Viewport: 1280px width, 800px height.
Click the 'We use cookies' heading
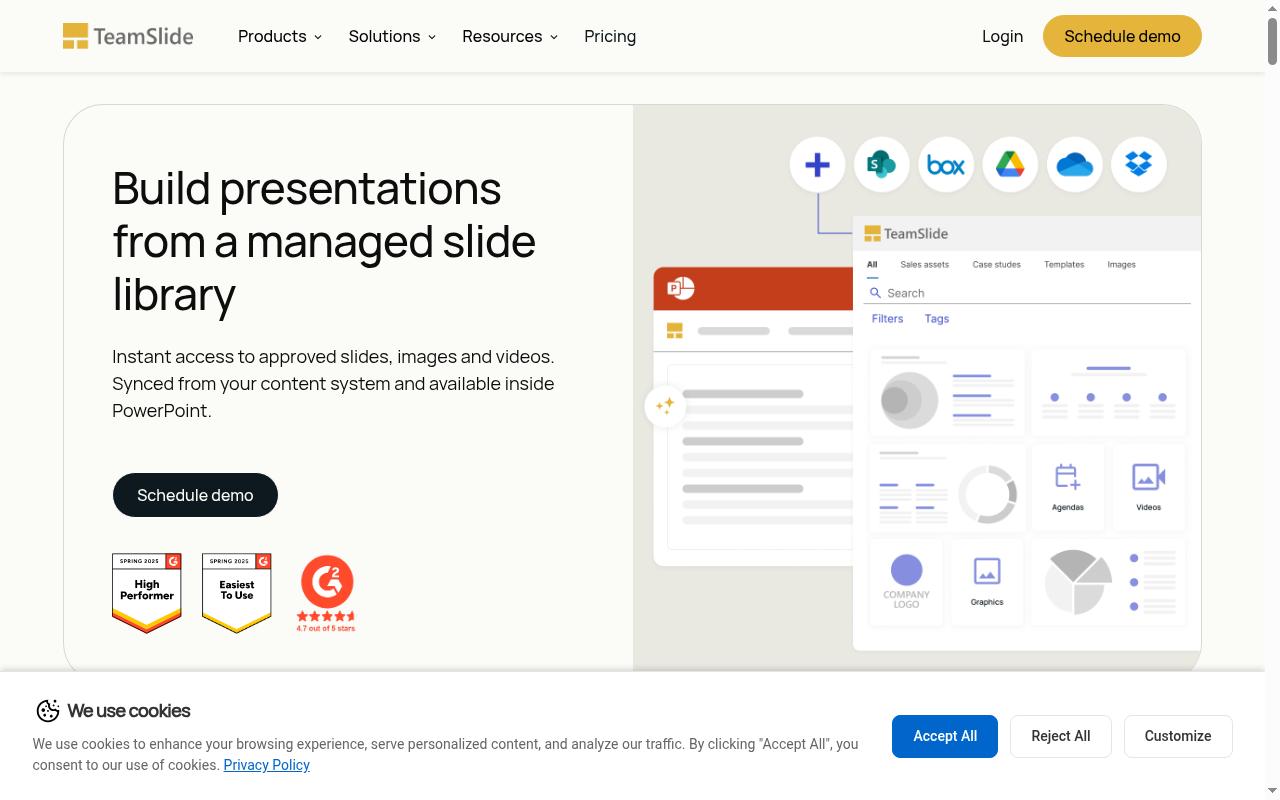[x=129, y=711]
